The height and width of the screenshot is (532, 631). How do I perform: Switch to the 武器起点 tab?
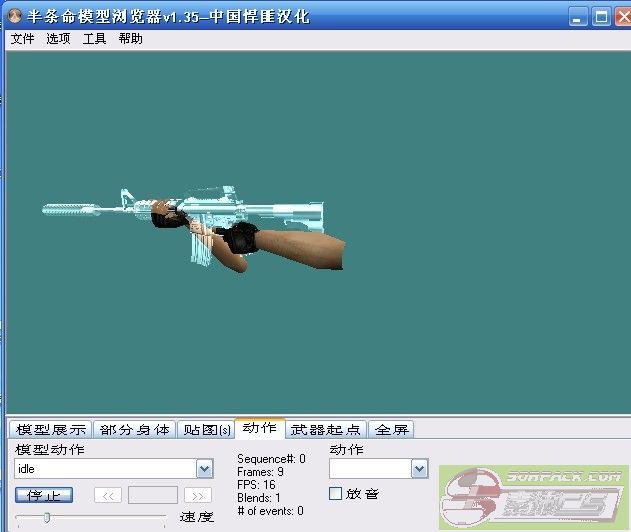tap(326, 429)
